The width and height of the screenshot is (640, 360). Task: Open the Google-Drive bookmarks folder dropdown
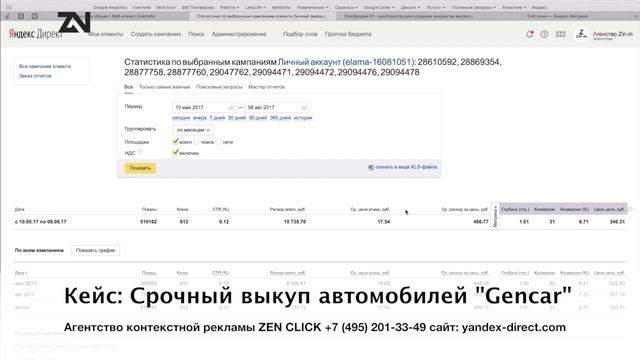tap(379, 7)
